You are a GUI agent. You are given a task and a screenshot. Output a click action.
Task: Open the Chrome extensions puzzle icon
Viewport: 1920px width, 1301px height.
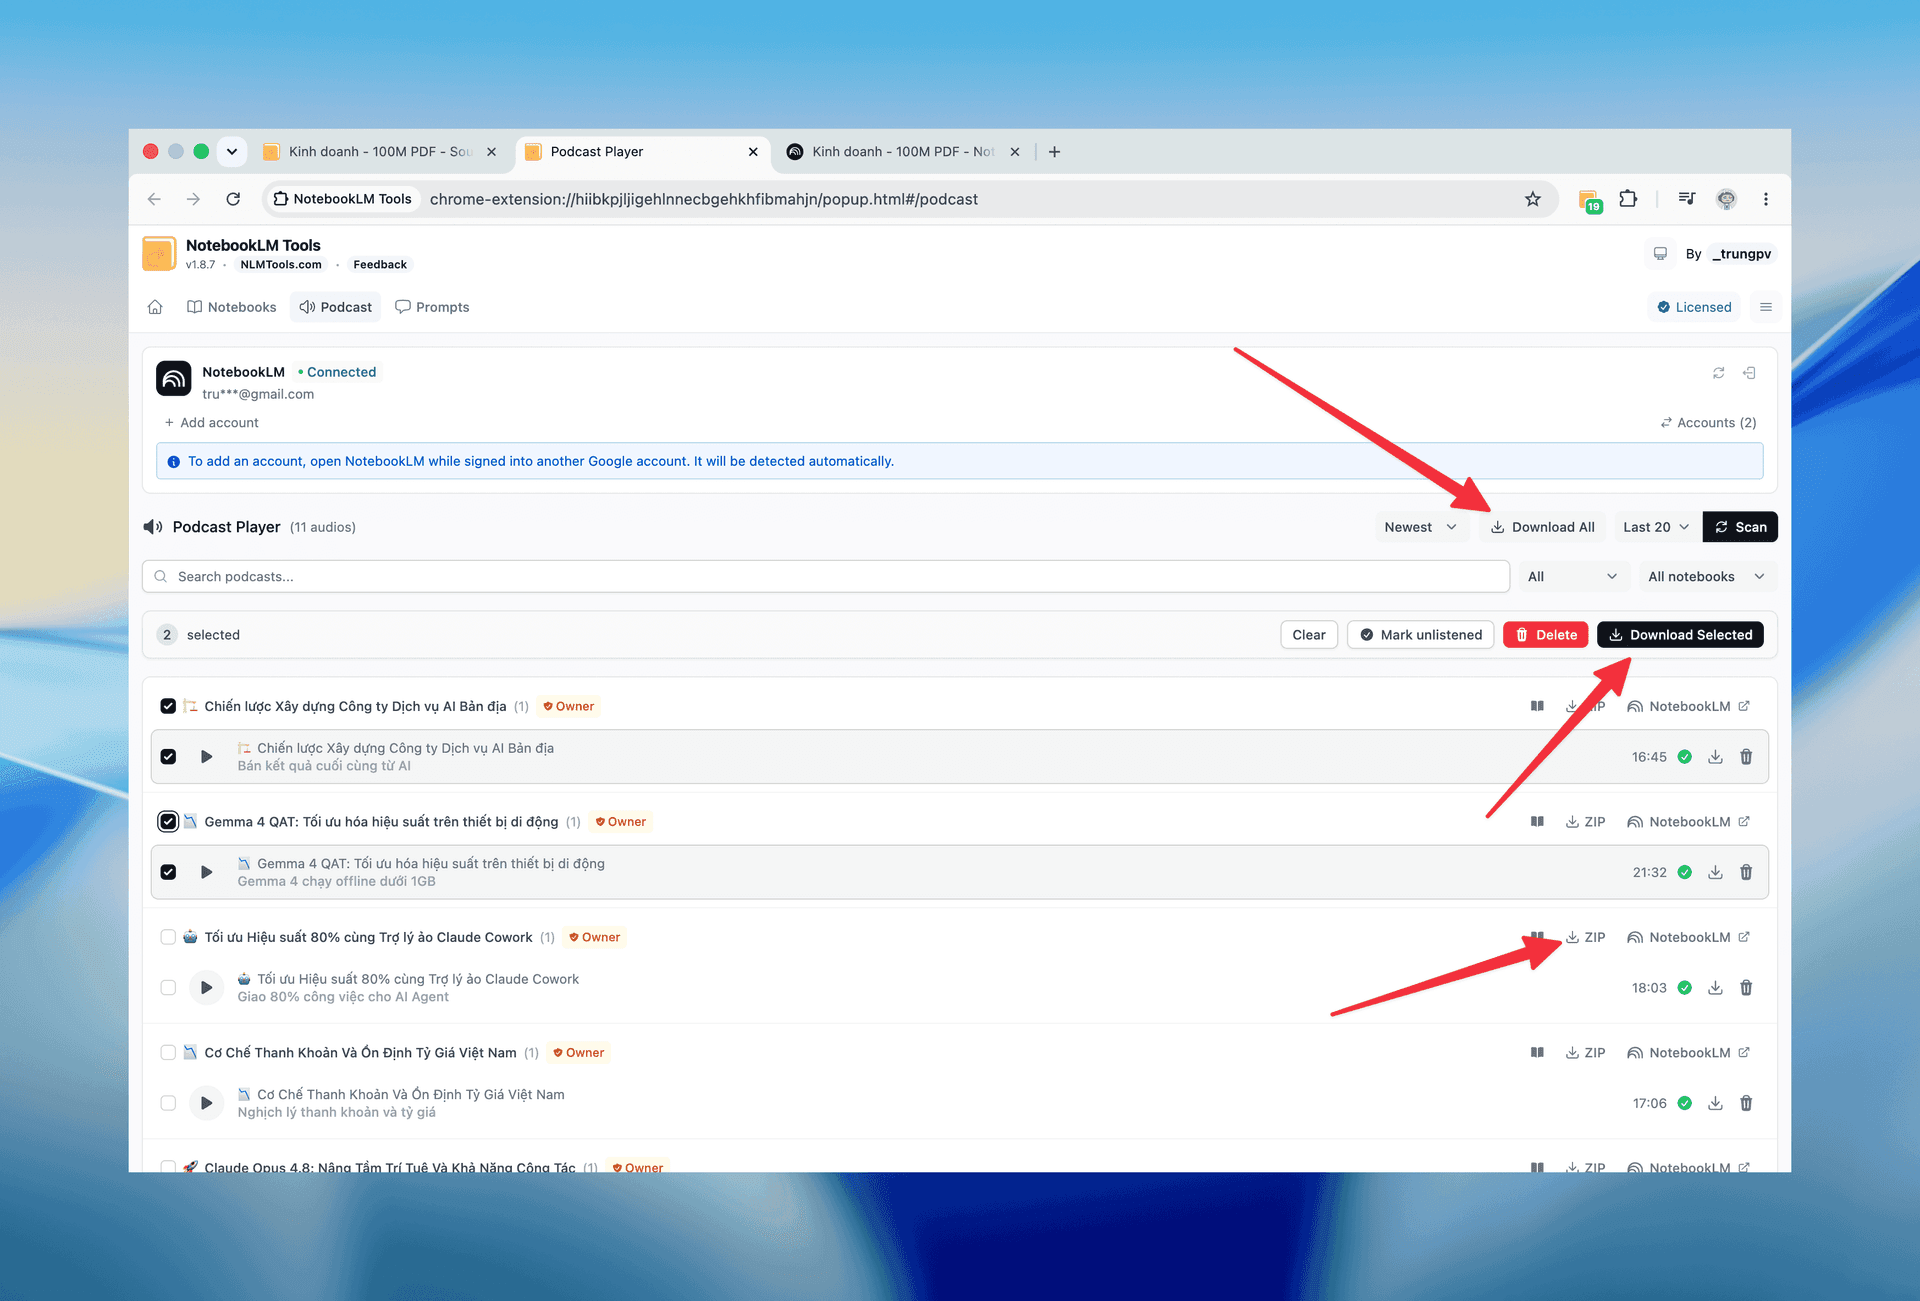tap(1628, 199)
